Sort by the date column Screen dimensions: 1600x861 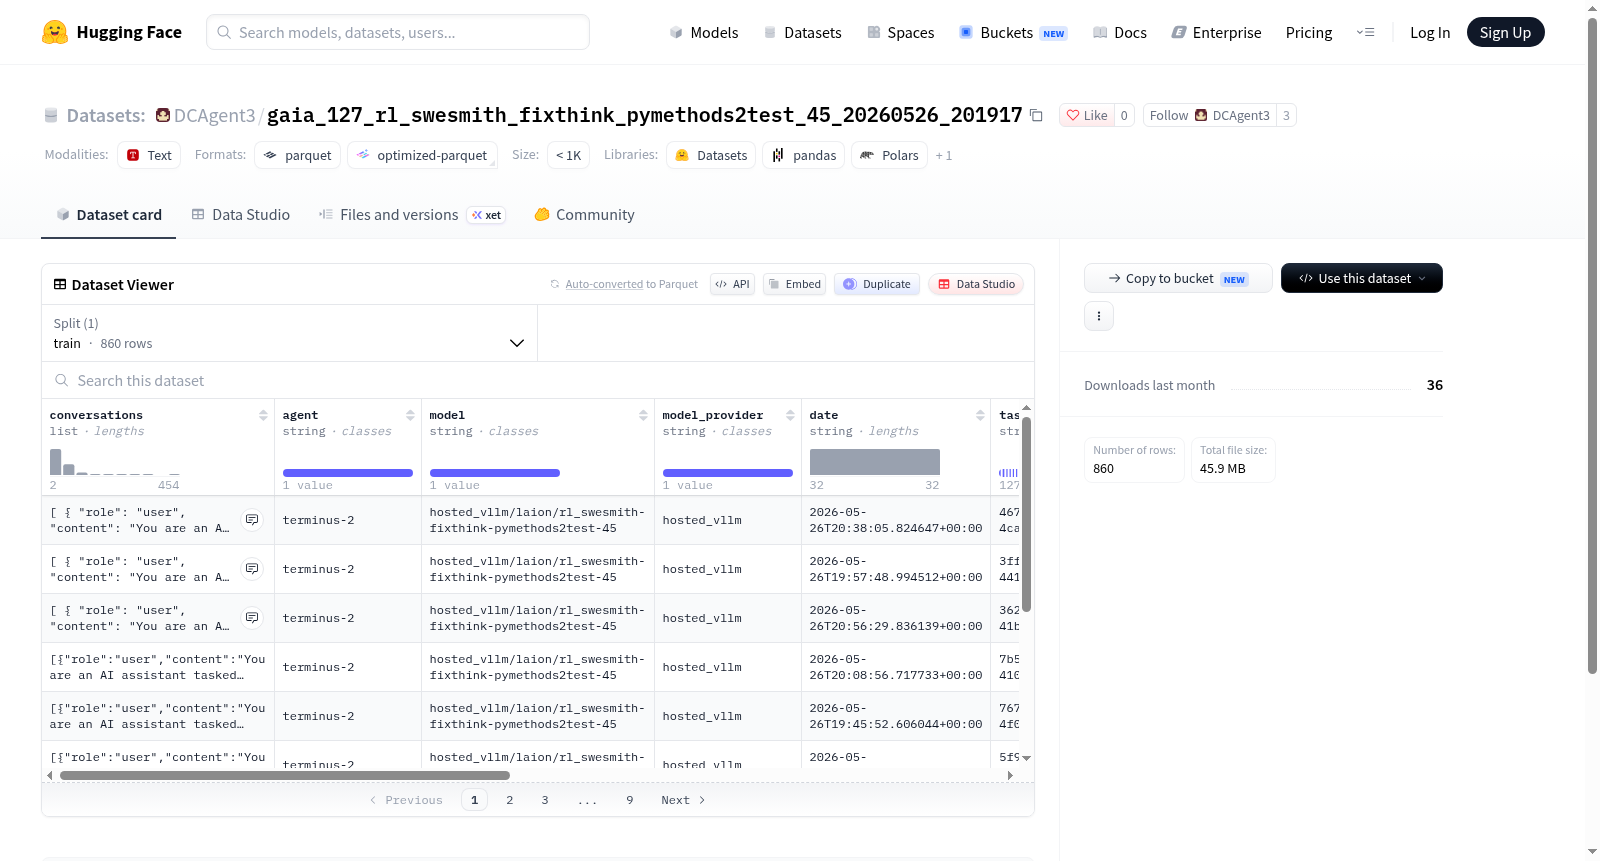[x=980, y=415]
